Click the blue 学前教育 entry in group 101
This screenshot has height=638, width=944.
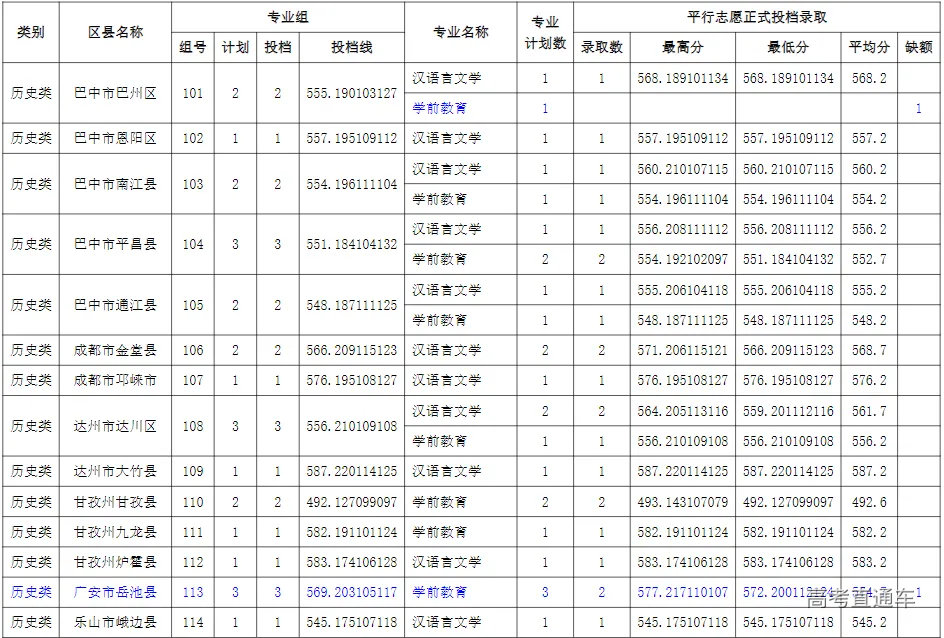[x=440, y=108]
